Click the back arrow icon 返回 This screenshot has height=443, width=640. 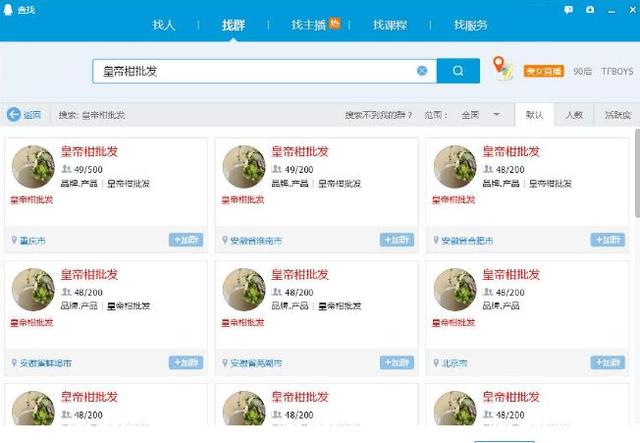pyautogui.click(x=13, y=114)
